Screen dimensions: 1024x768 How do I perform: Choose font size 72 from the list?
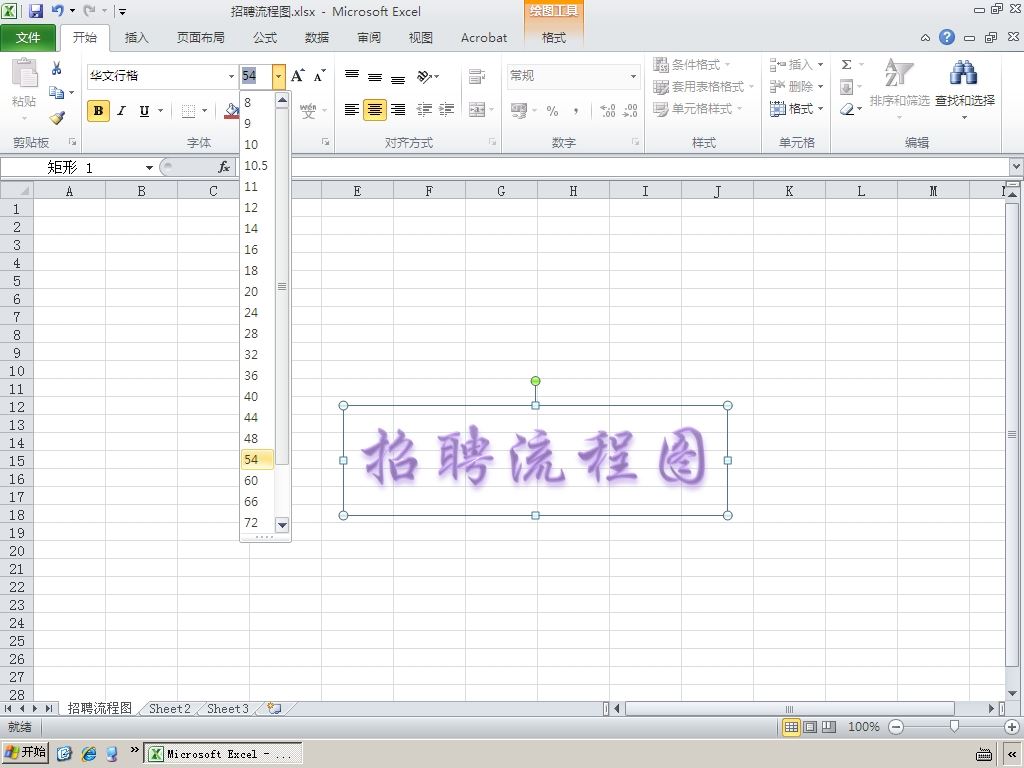click(251, 522)
